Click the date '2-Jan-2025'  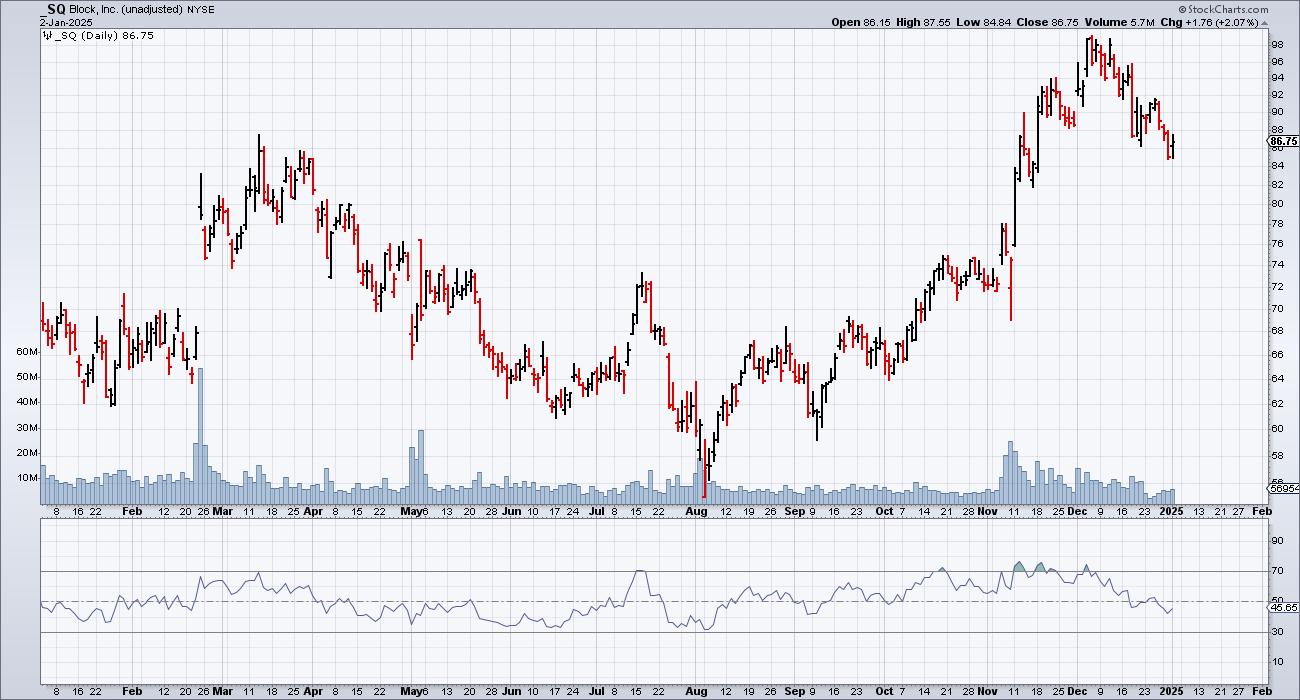coord(67,22)
